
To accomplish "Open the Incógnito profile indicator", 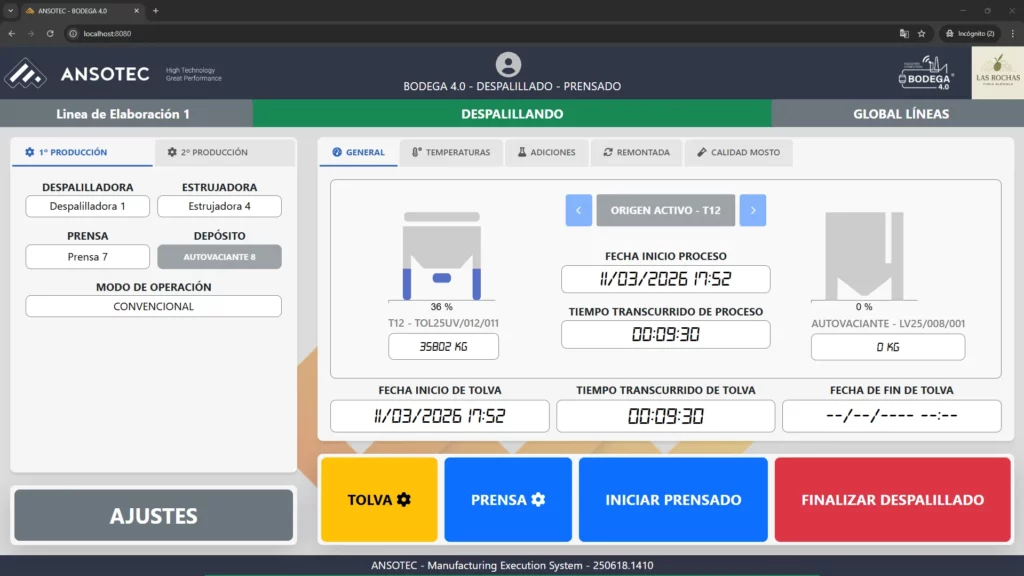I will 970,33.
